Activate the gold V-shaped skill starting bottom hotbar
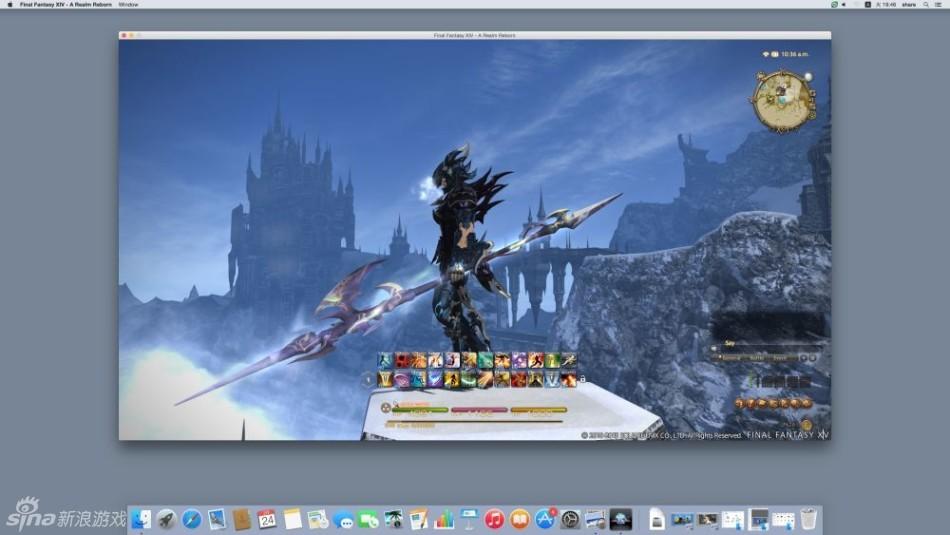This screenshot has width=950, height=535. [385, 379]
